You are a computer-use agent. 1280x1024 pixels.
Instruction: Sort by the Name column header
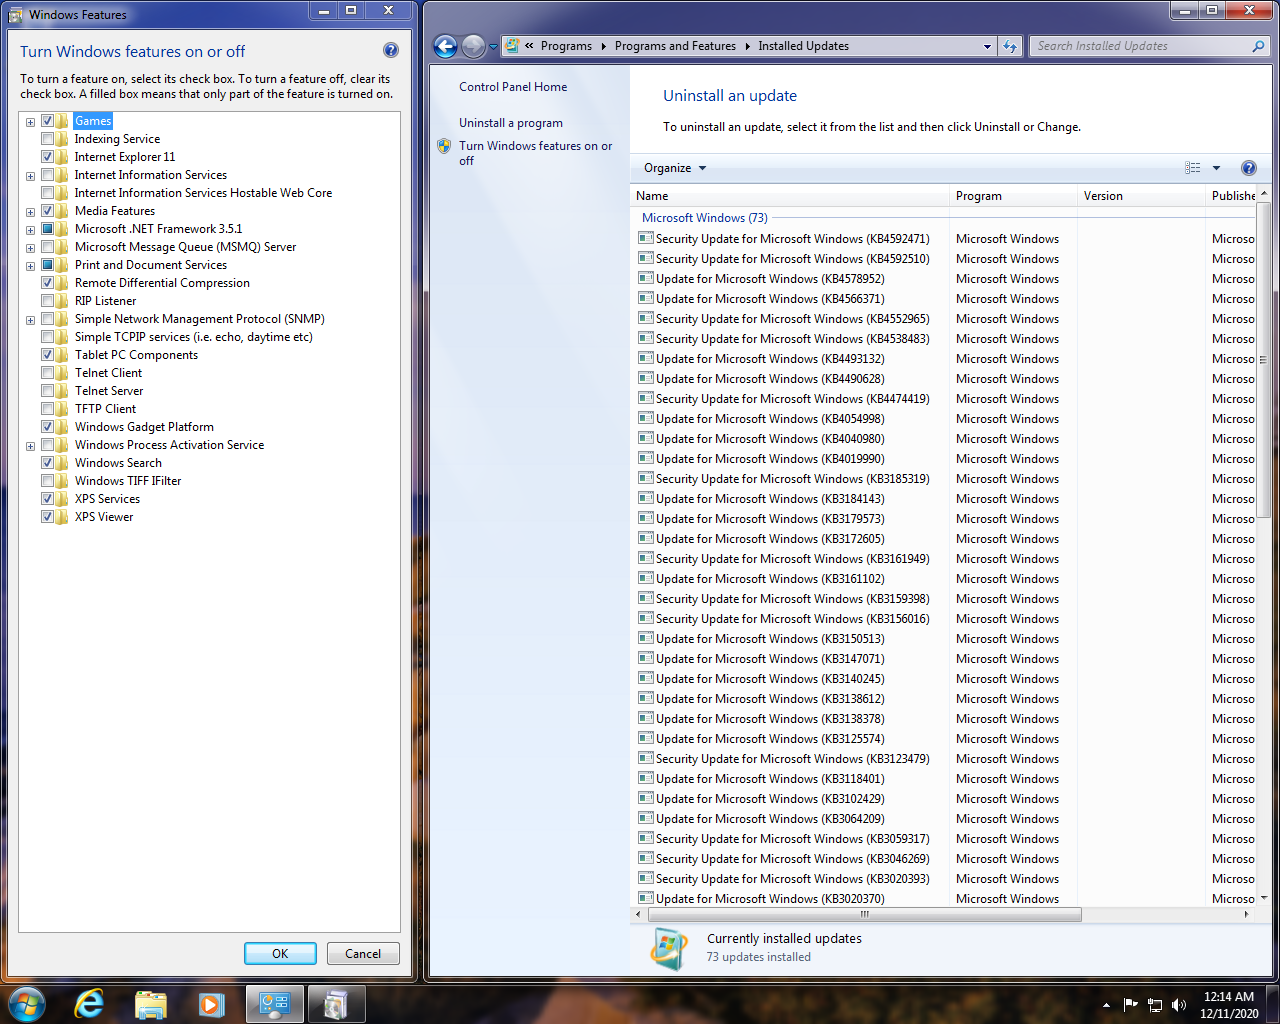point(790,196)
